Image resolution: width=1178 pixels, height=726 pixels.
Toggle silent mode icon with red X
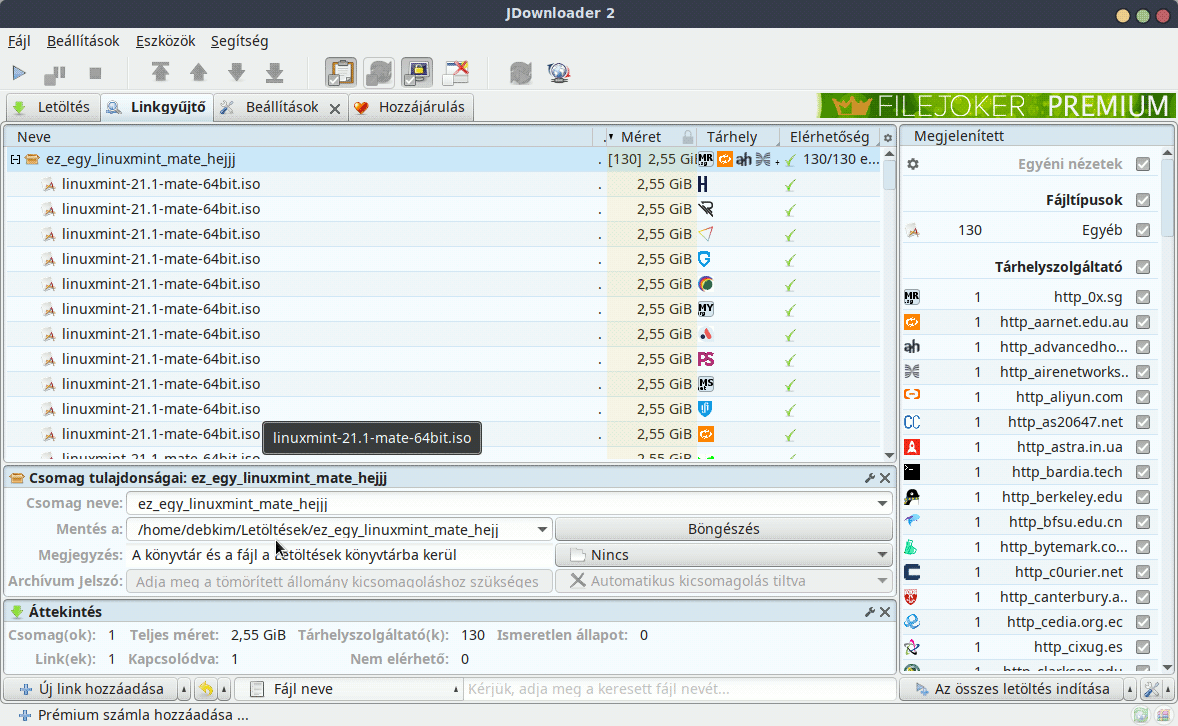coord(456,72)
